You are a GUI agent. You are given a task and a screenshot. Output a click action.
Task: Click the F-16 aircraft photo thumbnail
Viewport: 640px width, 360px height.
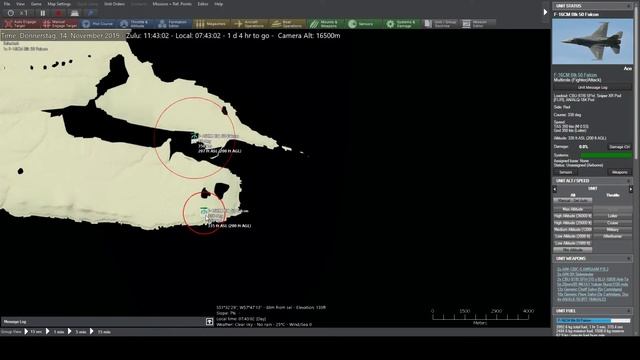[x=592, y=41]
